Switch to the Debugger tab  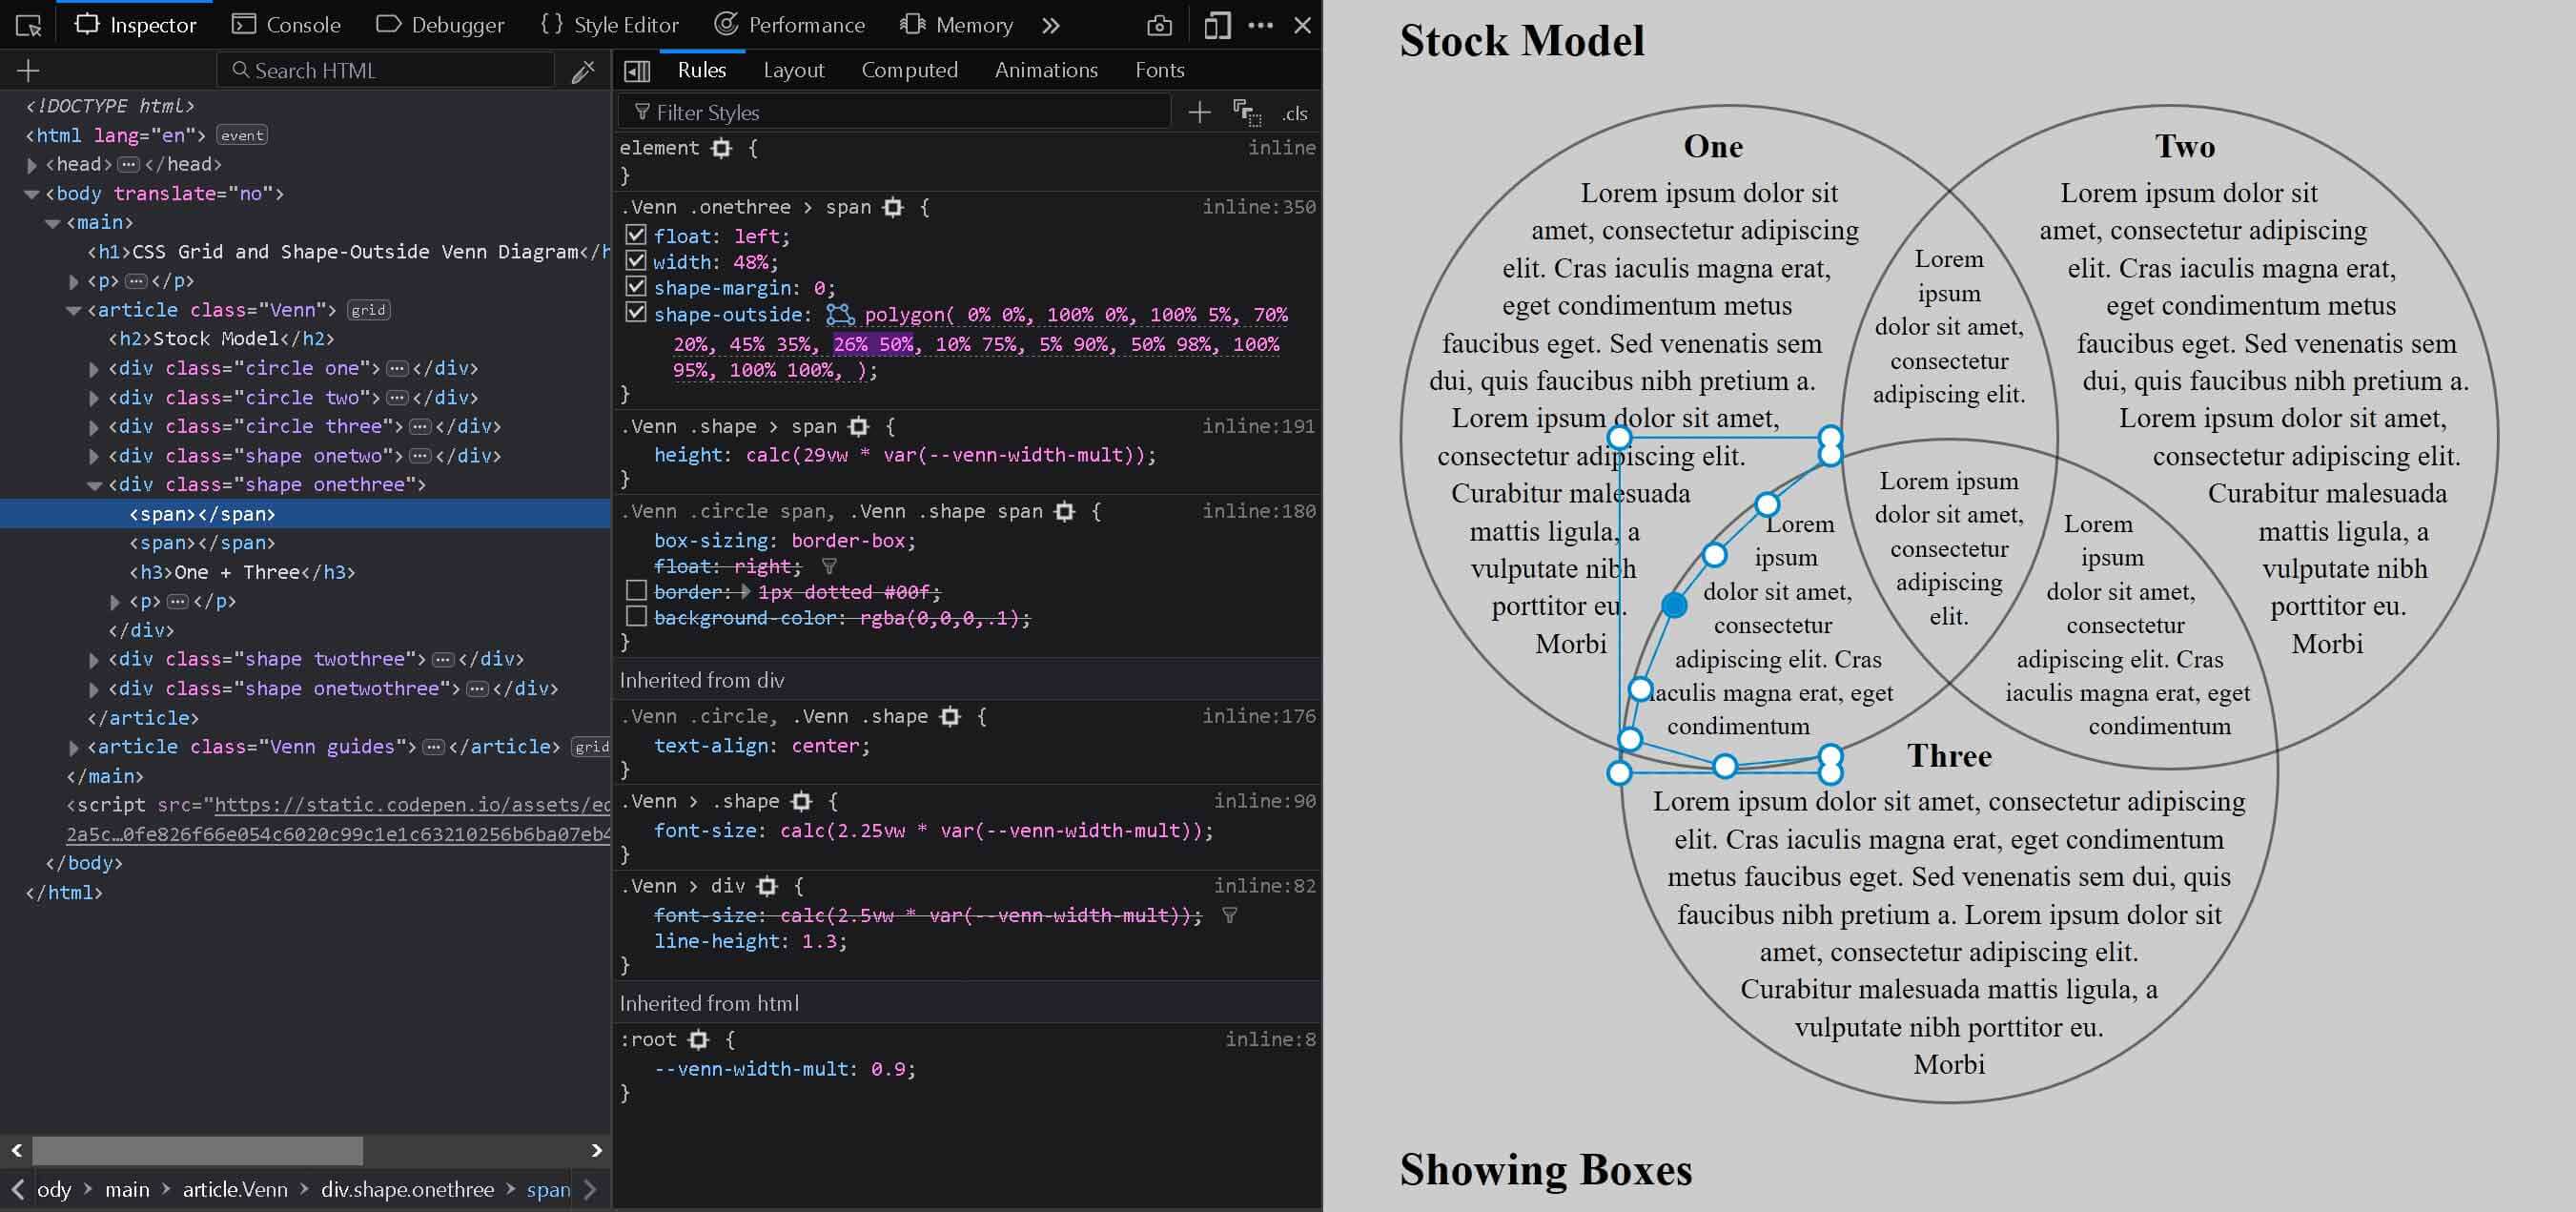[440, 25]
